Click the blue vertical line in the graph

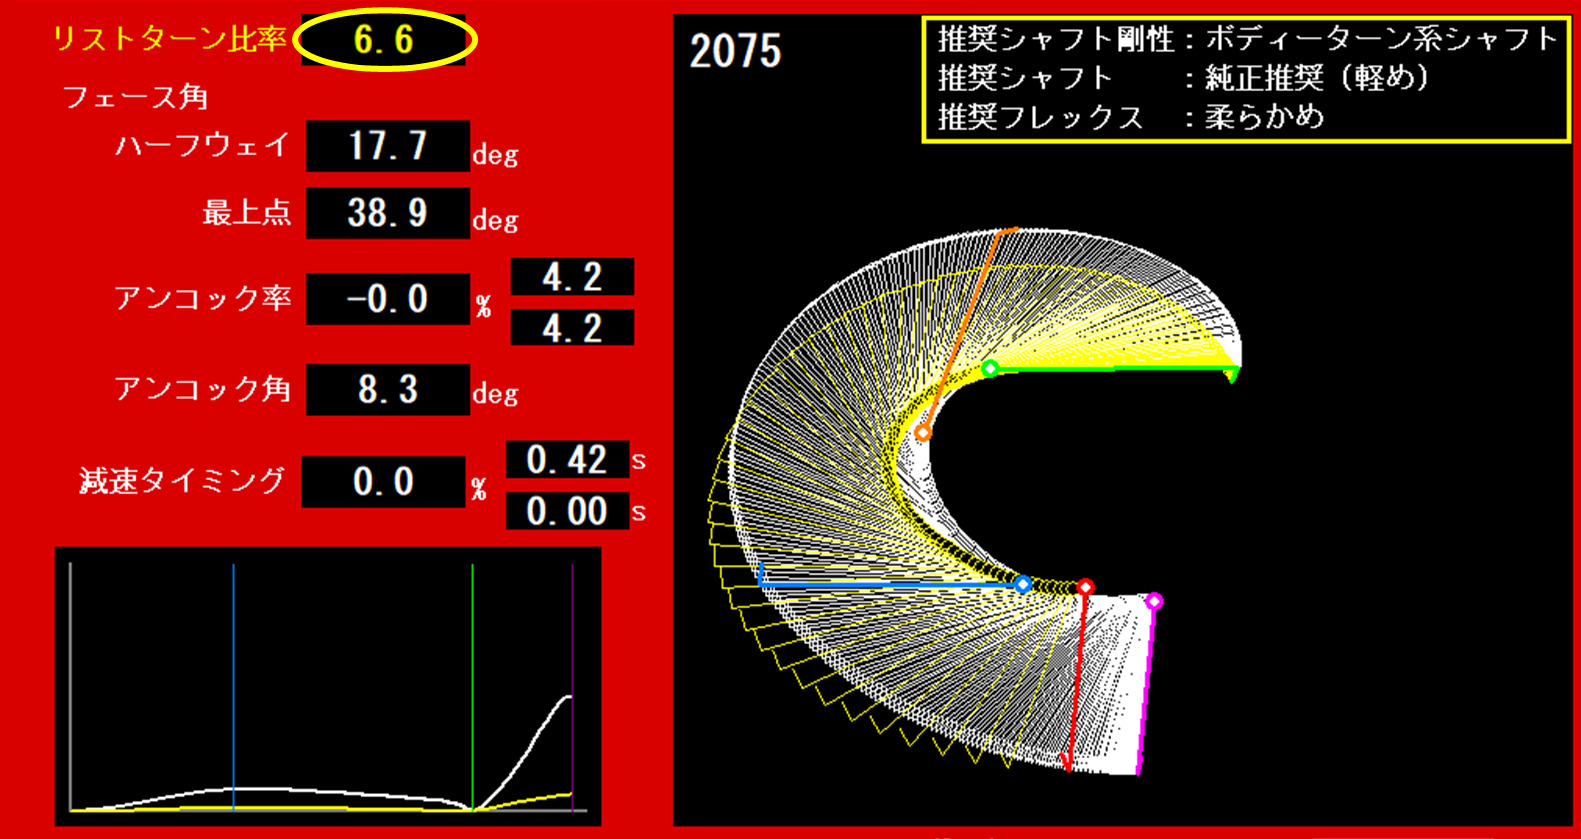234,687
